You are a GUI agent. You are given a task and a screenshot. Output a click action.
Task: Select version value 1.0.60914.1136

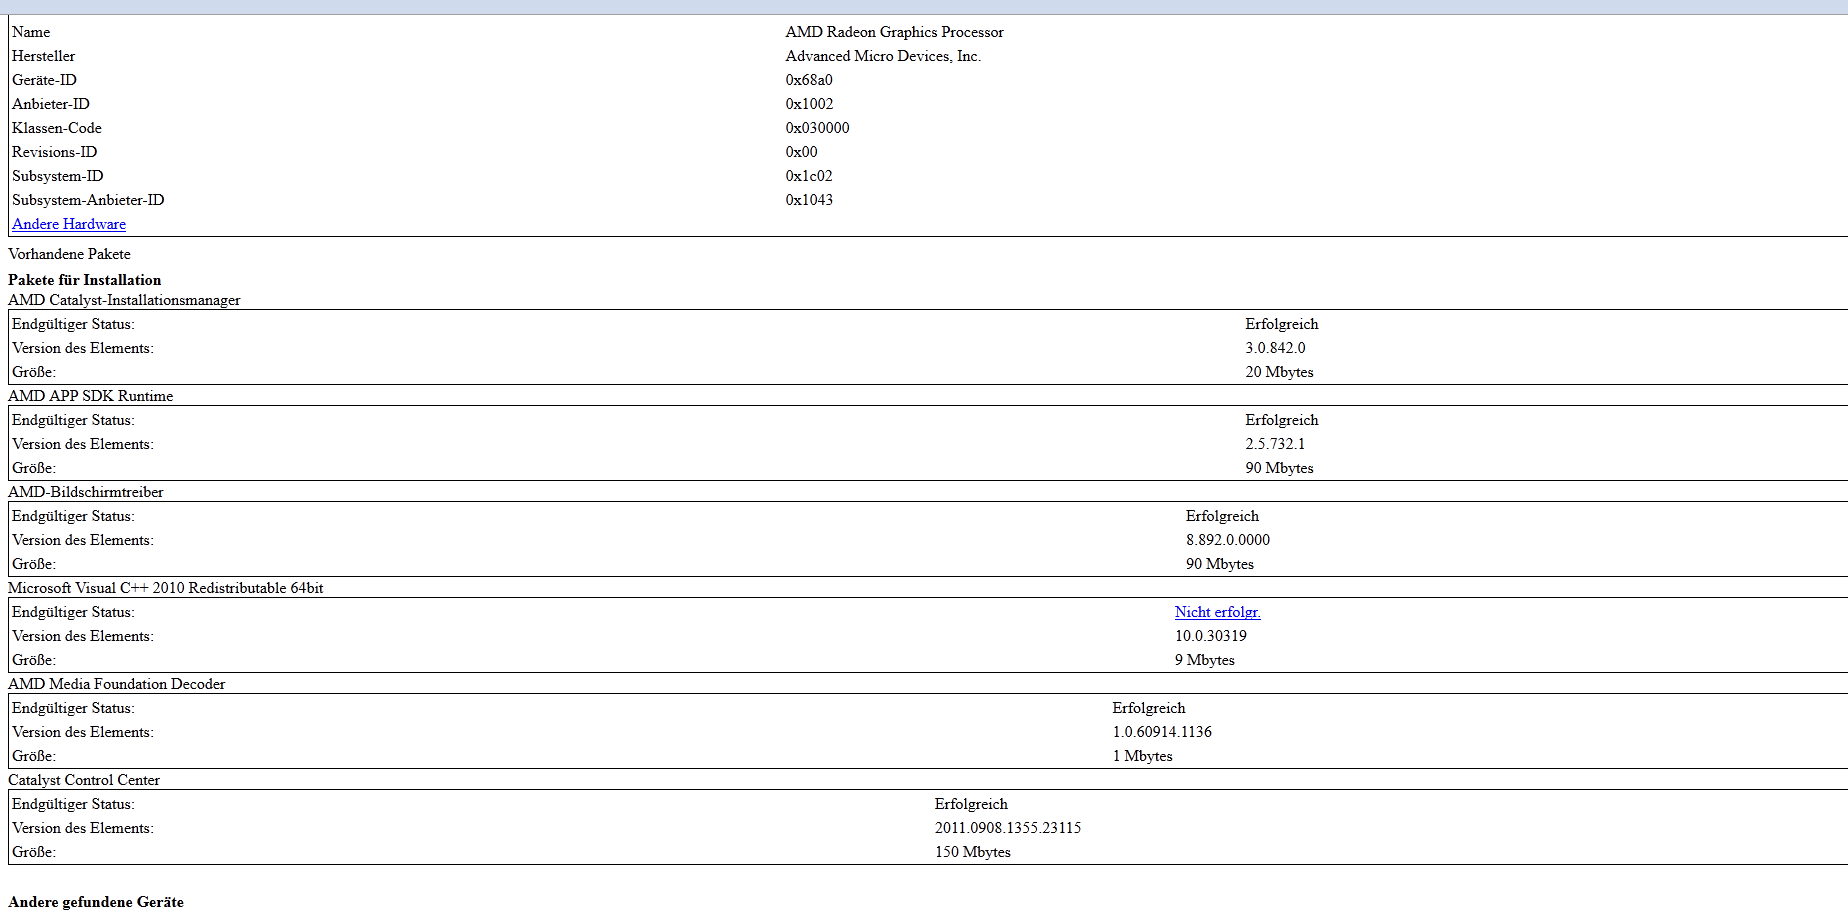(1162, 732)
